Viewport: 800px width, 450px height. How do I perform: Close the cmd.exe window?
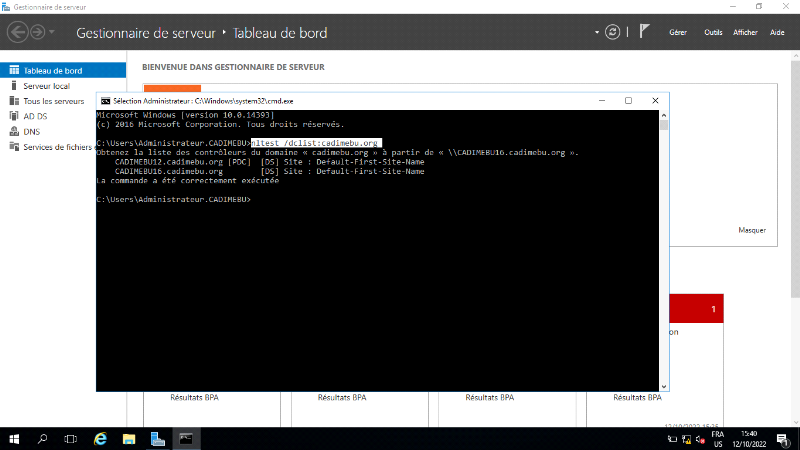coord(655,101)
